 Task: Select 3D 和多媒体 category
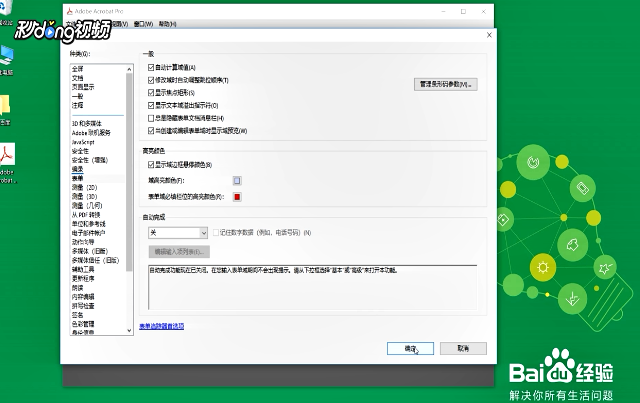(x=87, y=123)
